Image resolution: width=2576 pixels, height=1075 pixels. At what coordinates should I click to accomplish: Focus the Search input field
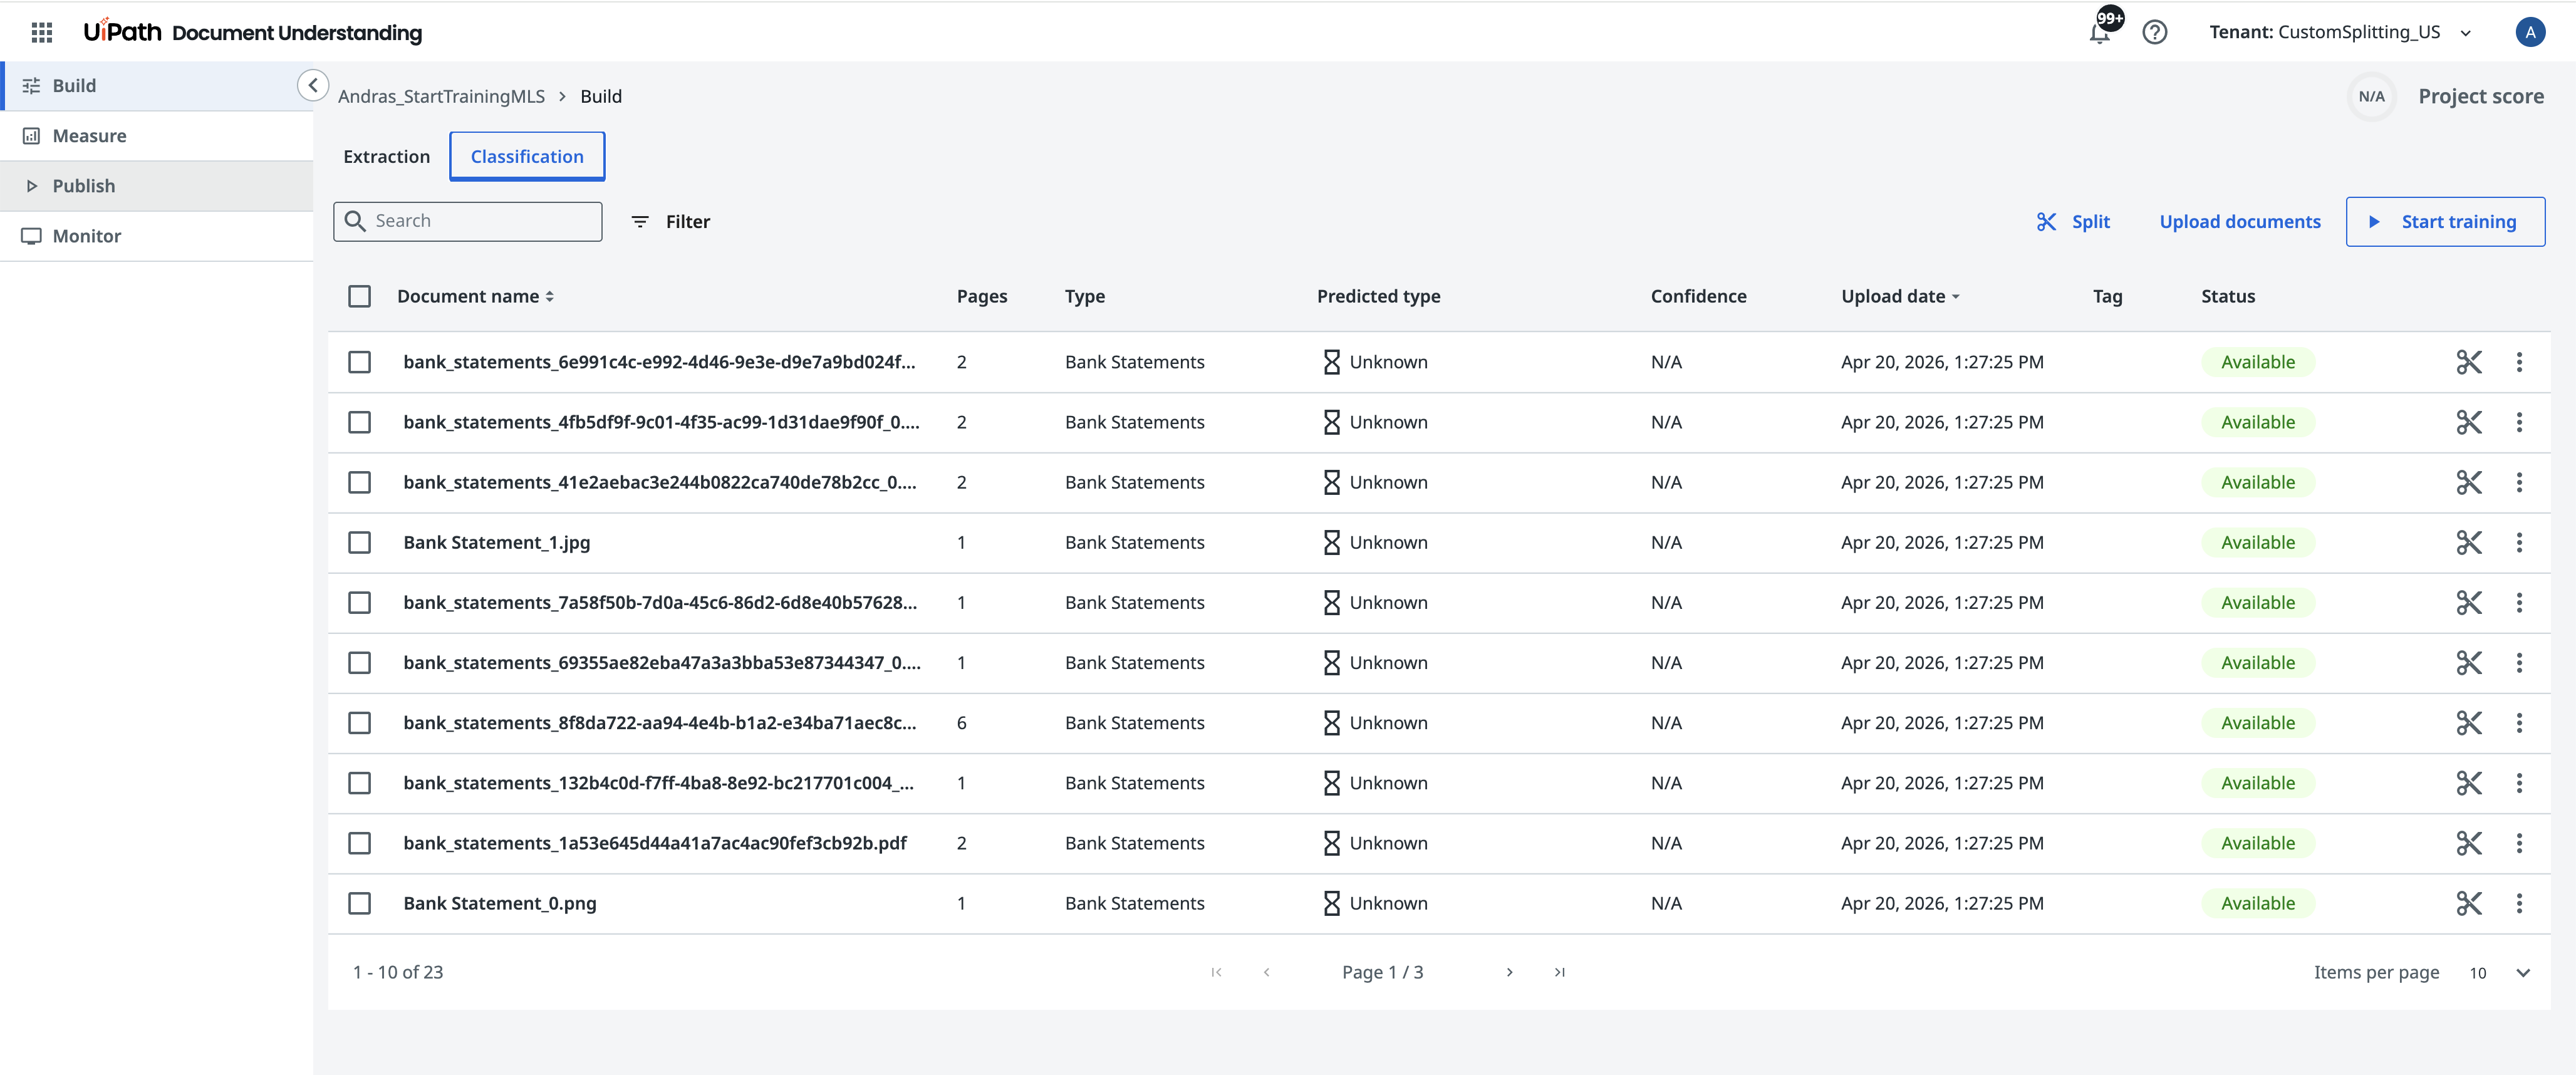(468, 221)
